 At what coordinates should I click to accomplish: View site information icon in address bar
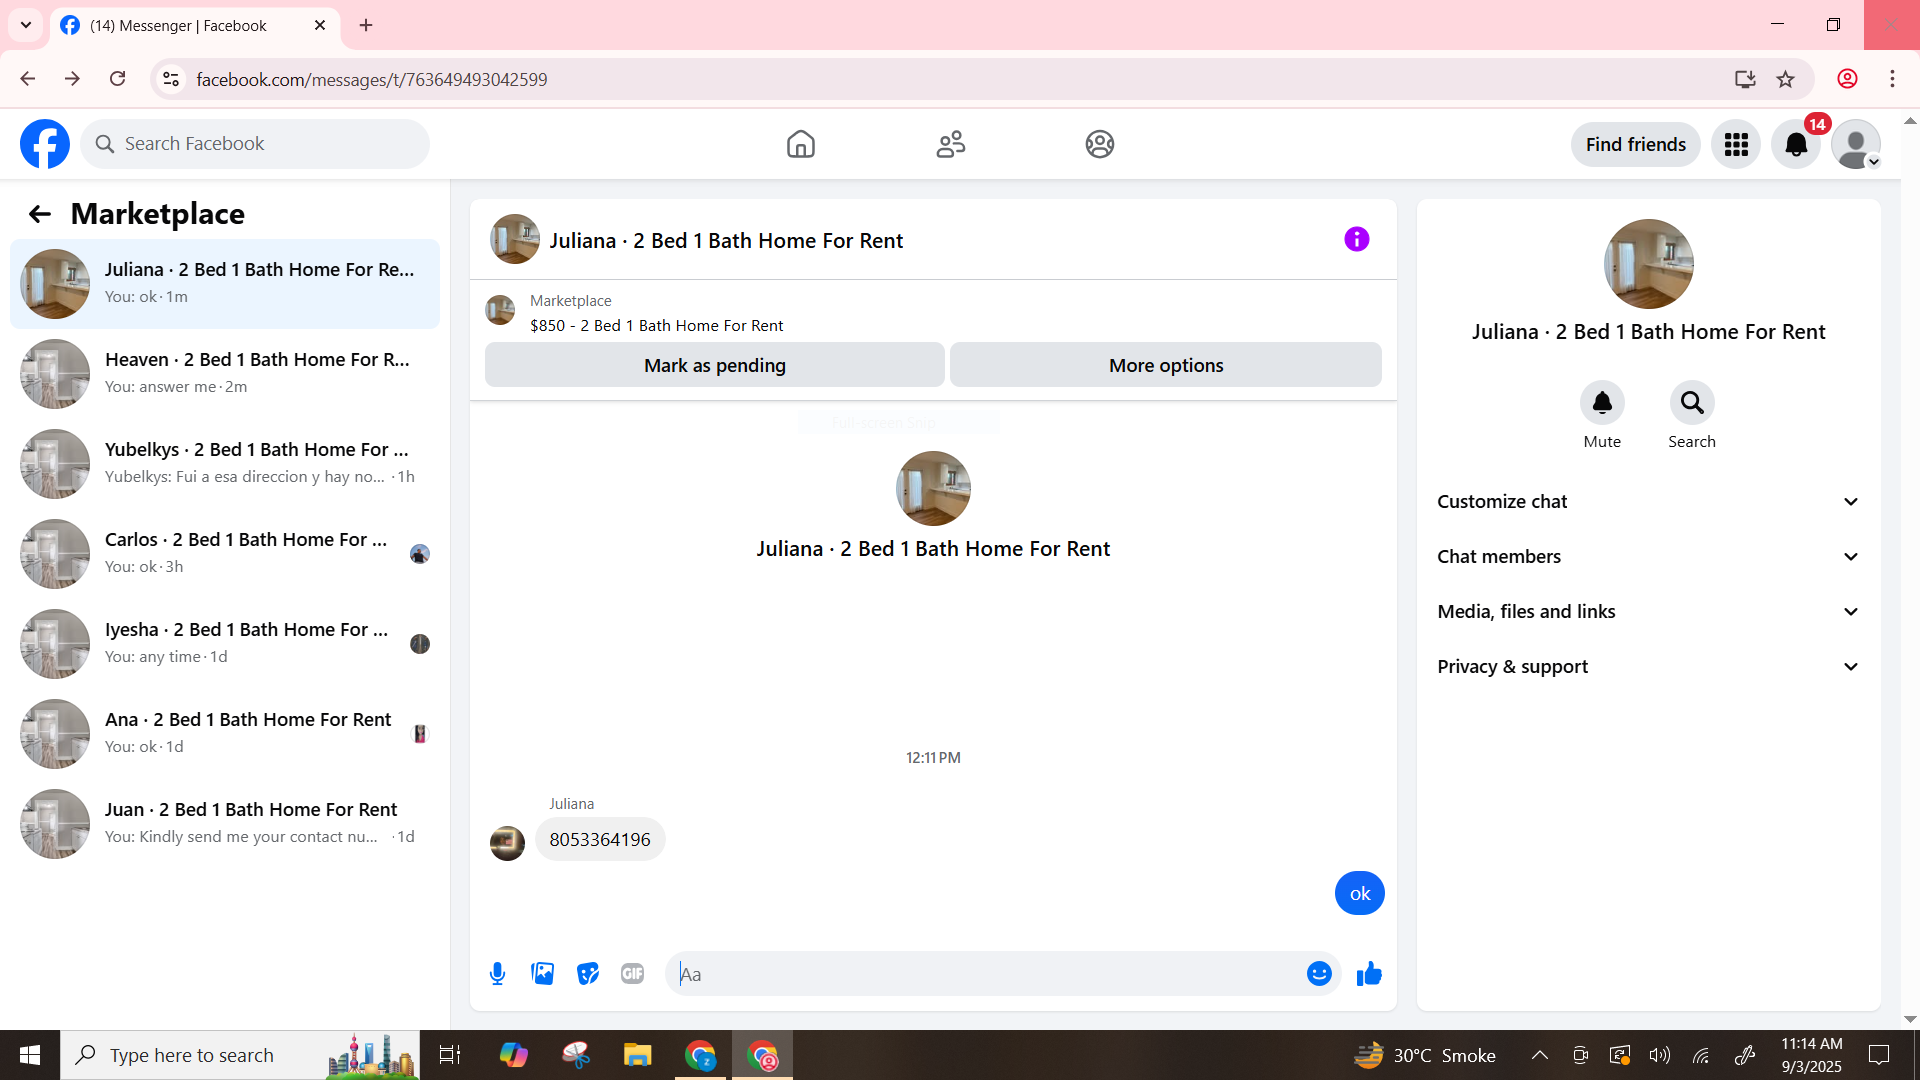171,79
